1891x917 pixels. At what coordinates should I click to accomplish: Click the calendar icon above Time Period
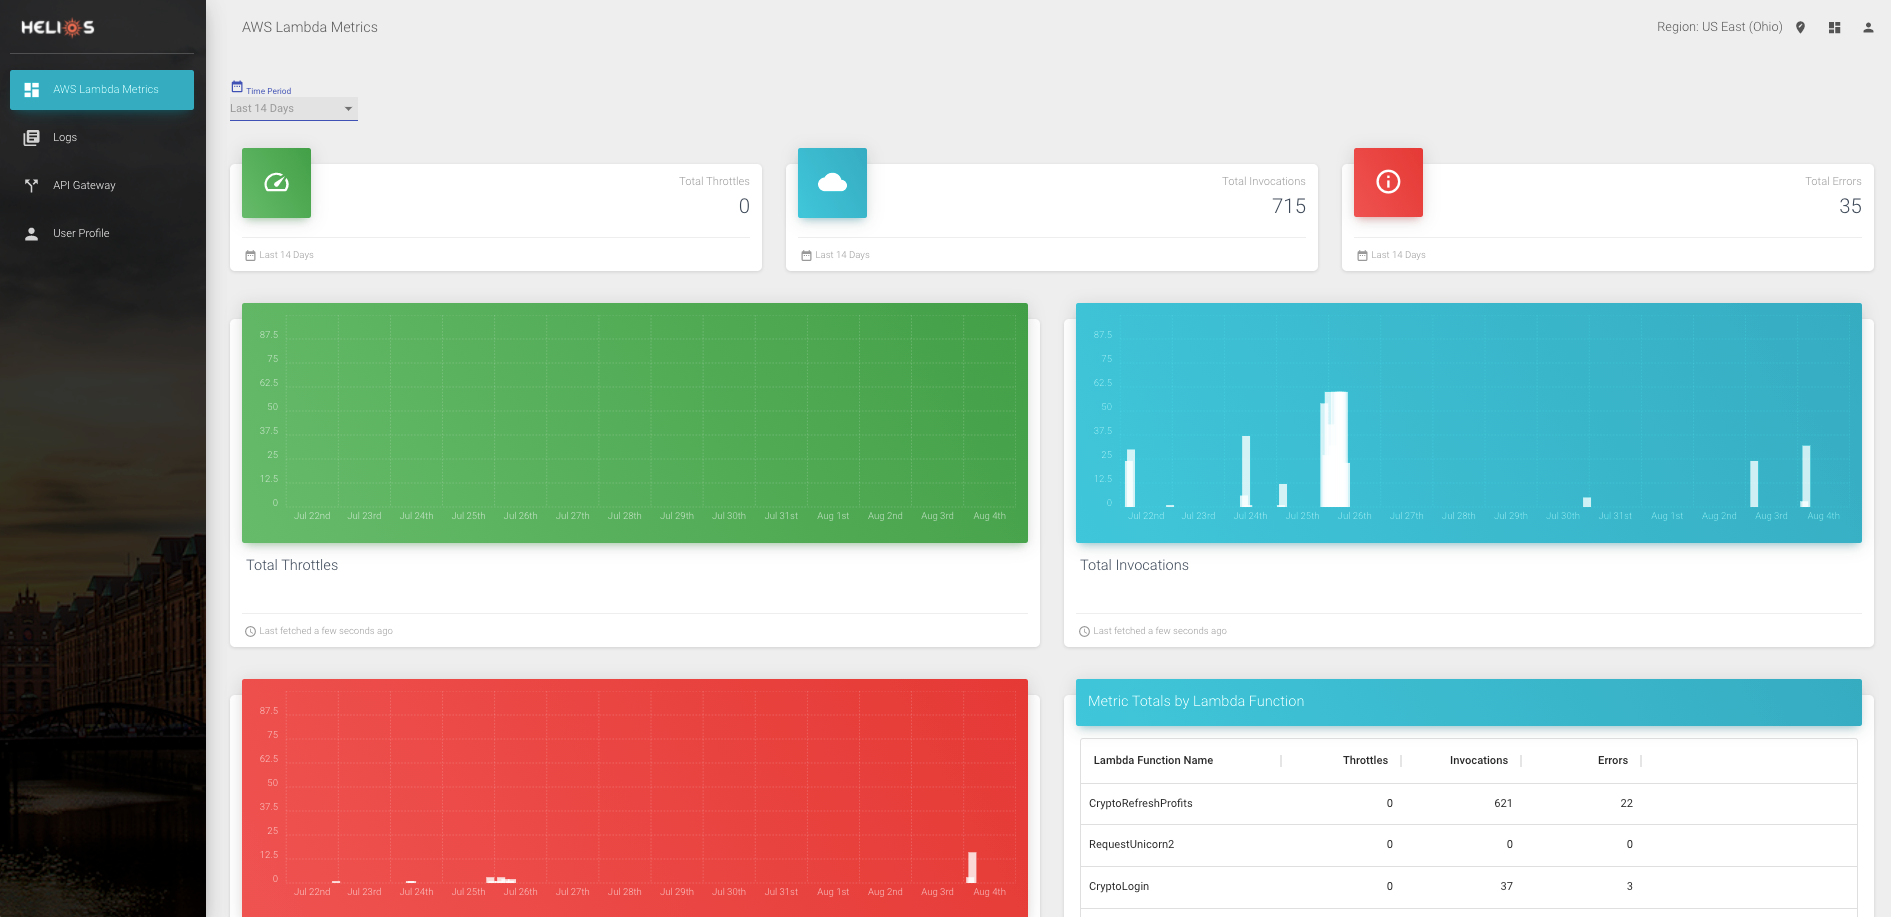coord(236,85)
